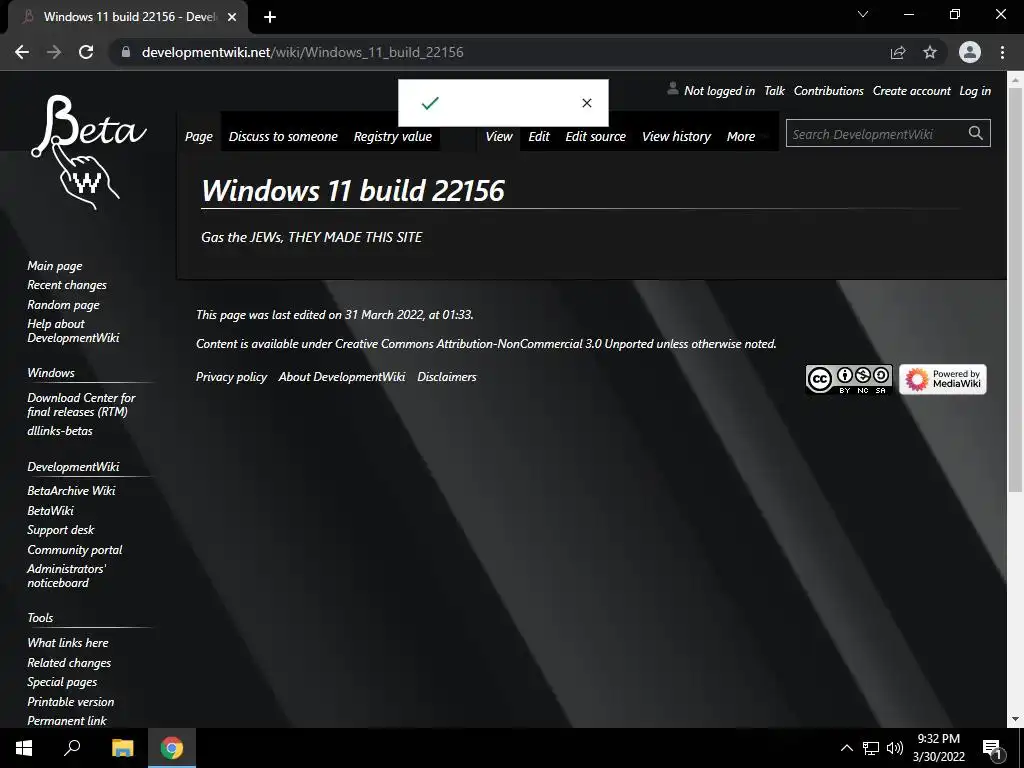The image size is (1024, 768).
Task: Reload the page with refresh icon
Action: click(86, 52)
